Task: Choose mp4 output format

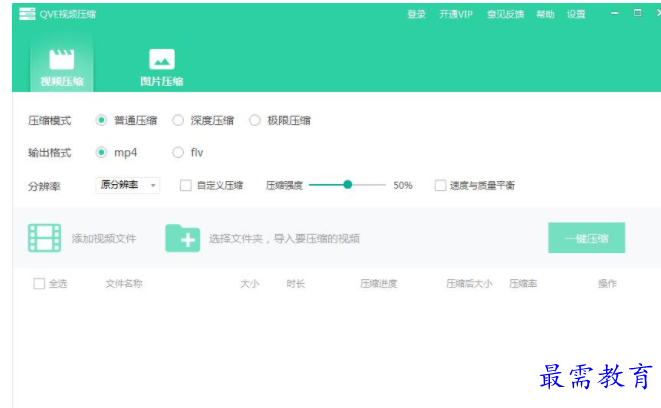Action: coord(101,152)
